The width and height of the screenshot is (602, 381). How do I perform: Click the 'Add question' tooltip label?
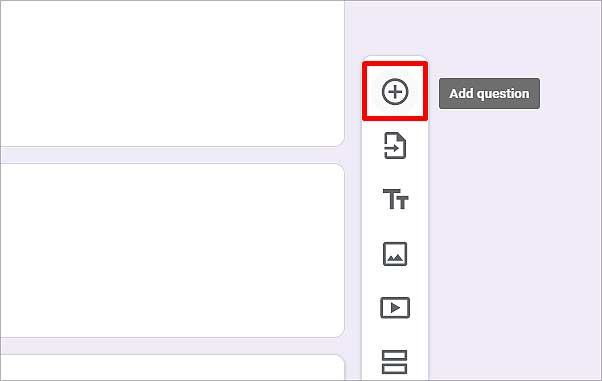click(x=489, y=94)
